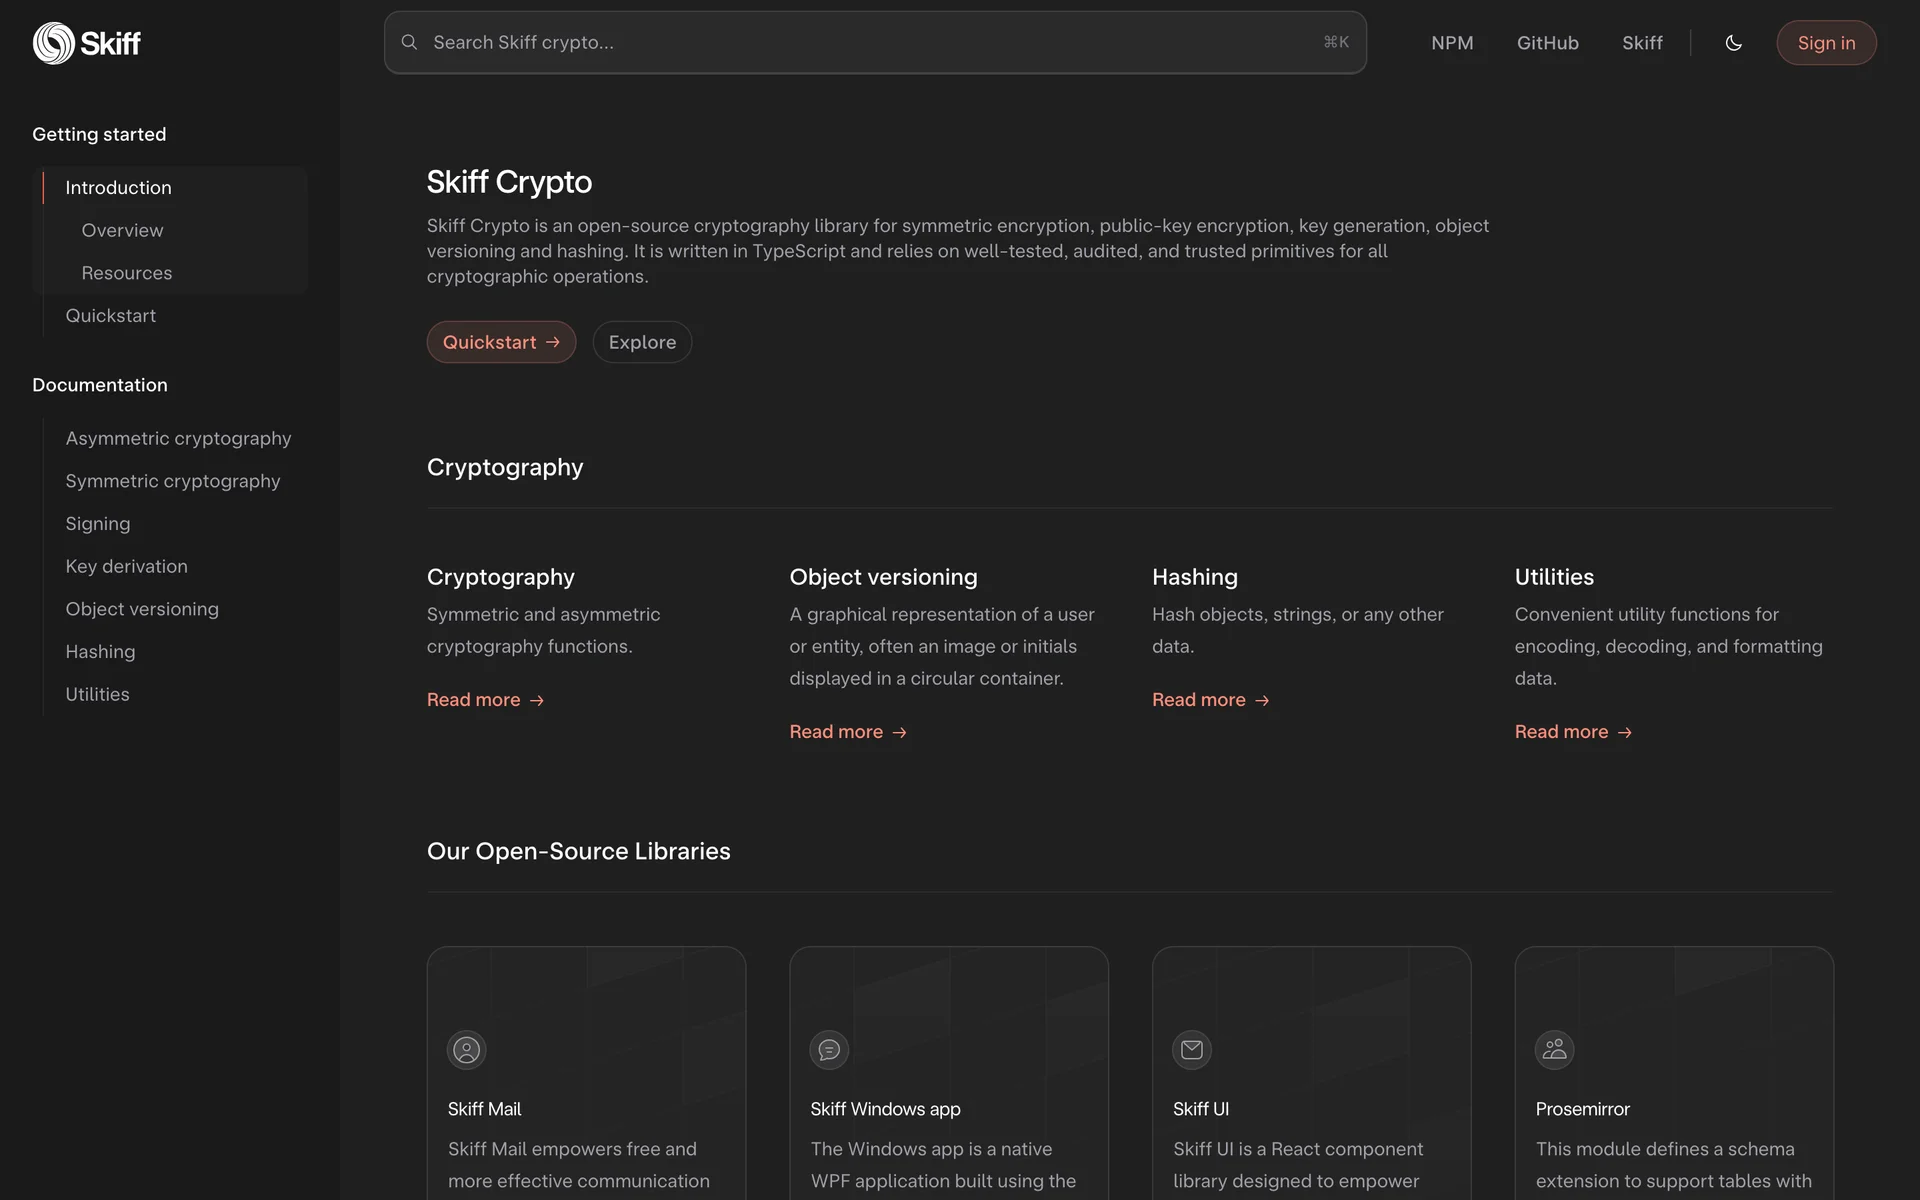This screenshot has height=1200, width=1920.
Task: Read more about Hashing
Action: (1210, 700)
